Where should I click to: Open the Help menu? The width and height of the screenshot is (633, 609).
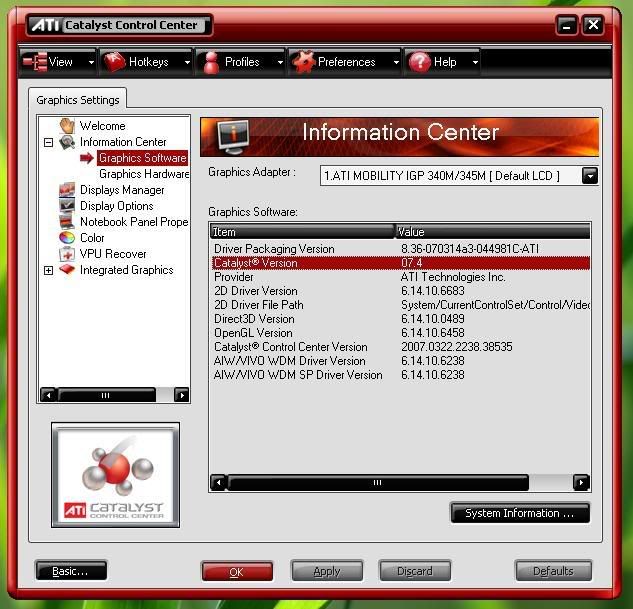[x=442, y=62]
